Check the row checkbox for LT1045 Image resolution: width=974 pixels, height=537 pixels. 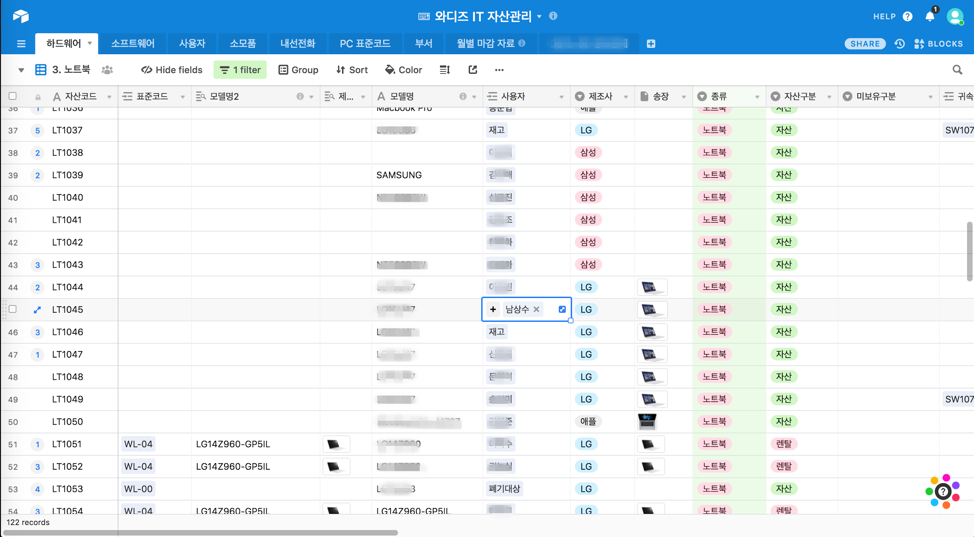[x=13, y=310]
